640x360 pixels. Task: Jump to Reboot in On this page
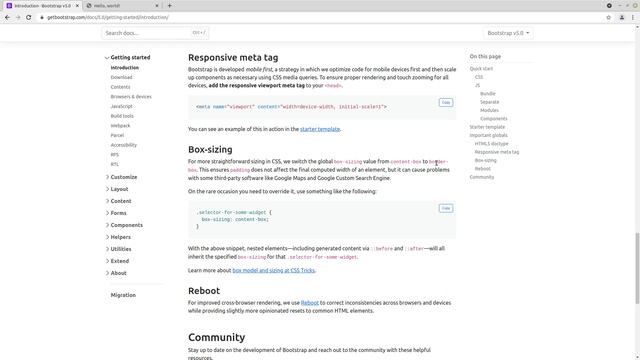coord(482,169)
